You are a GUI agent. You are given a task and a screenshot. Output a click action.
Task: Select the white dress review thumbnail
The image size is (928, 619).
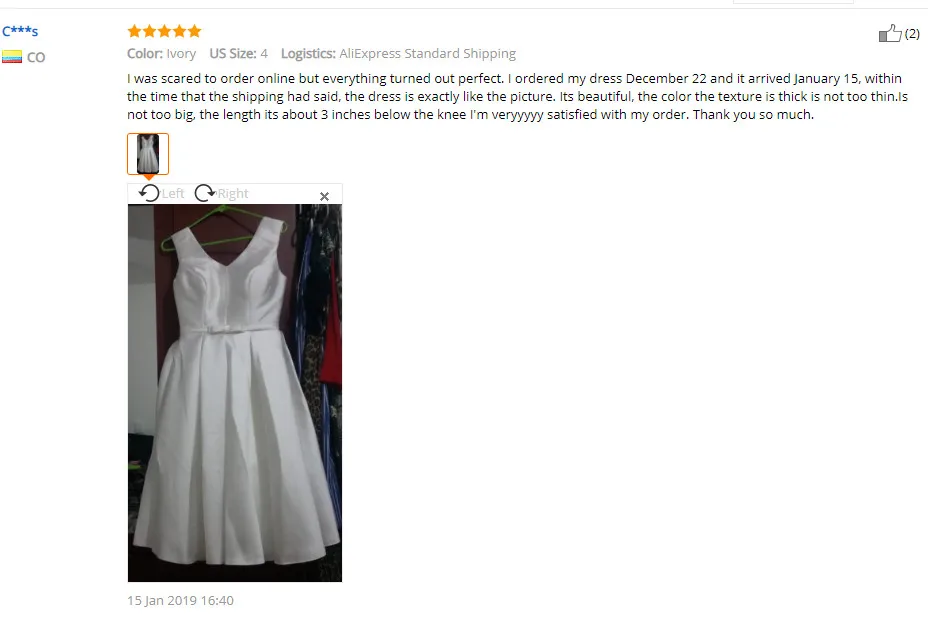pos(148,154)
